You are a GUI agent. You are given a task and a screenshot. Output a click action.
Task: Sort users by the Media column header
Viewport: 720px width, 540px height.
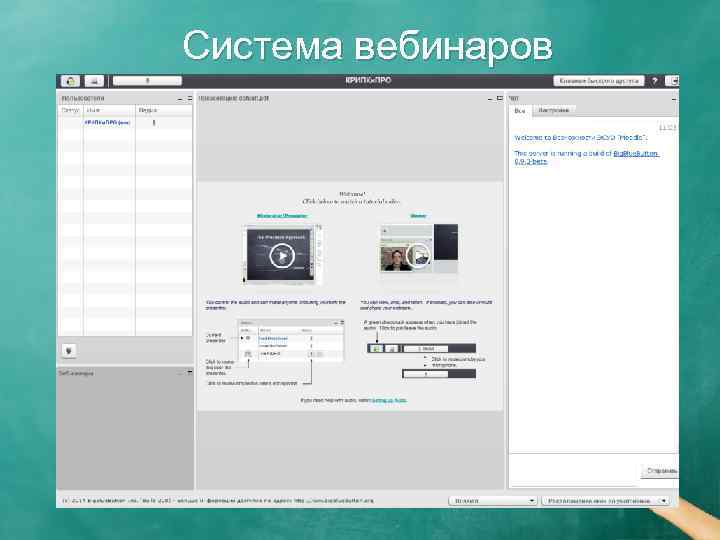pyautogui.click(x=164, y=110)
